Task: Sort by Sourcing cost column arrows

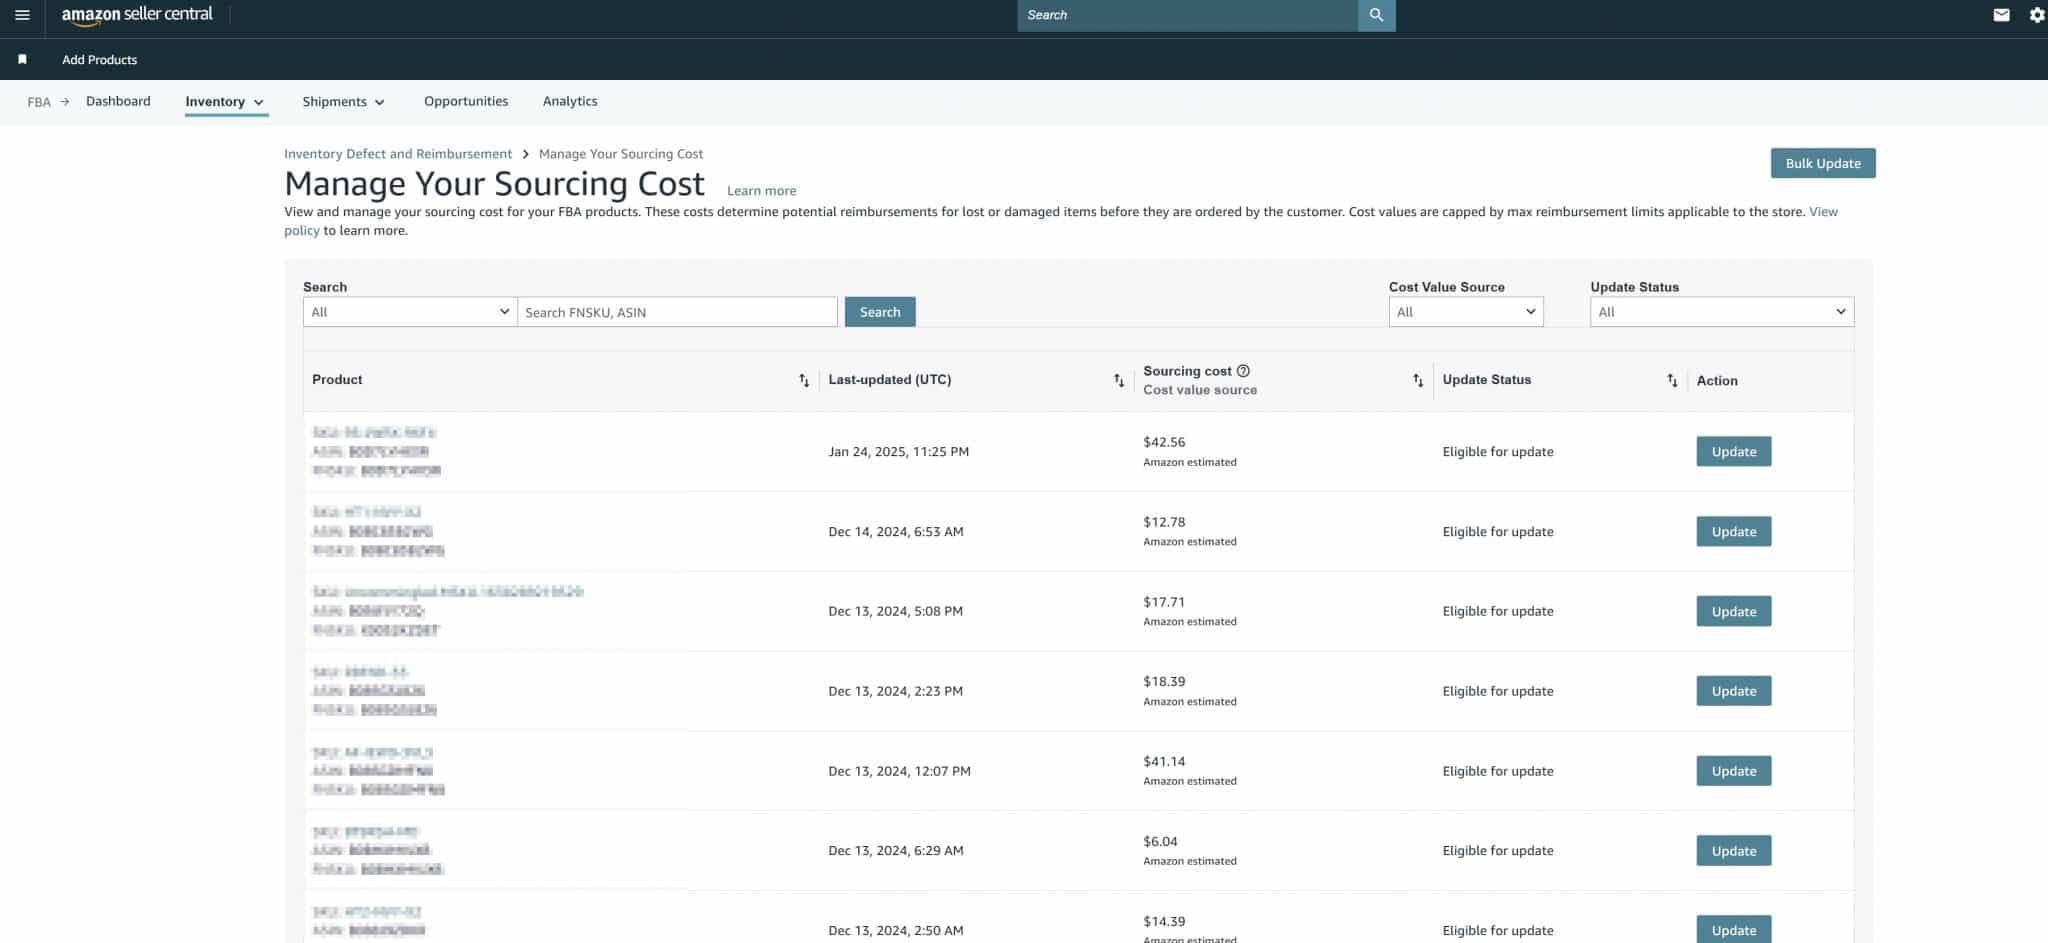Action: click(x=1418, y=380)
